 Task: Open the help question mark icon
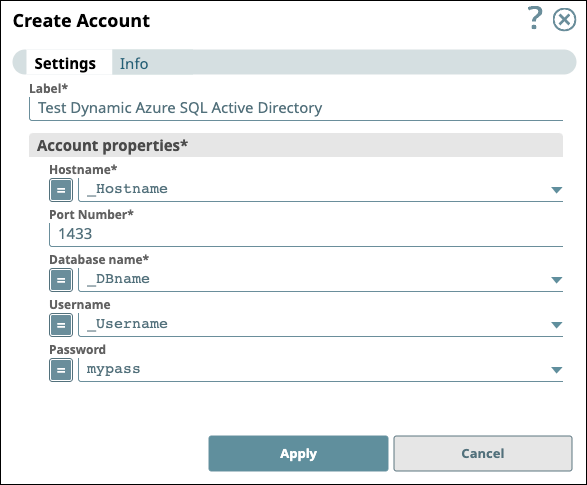pos(535,18)
